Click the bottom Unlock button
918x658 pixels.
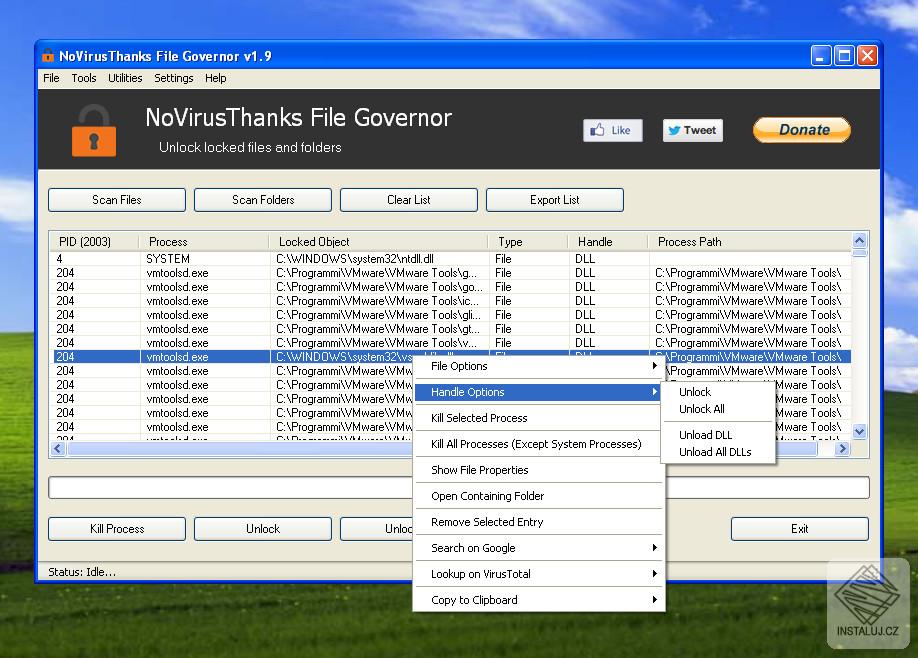point(263,529)
